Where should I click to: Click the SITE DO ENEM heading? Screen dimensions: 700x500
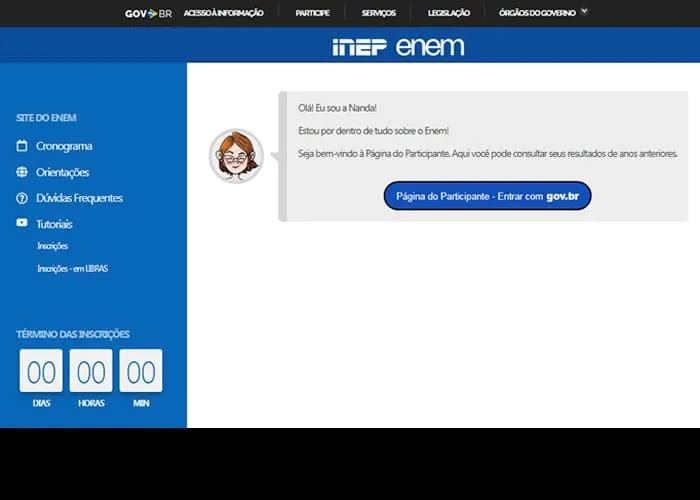coord(46,118)
